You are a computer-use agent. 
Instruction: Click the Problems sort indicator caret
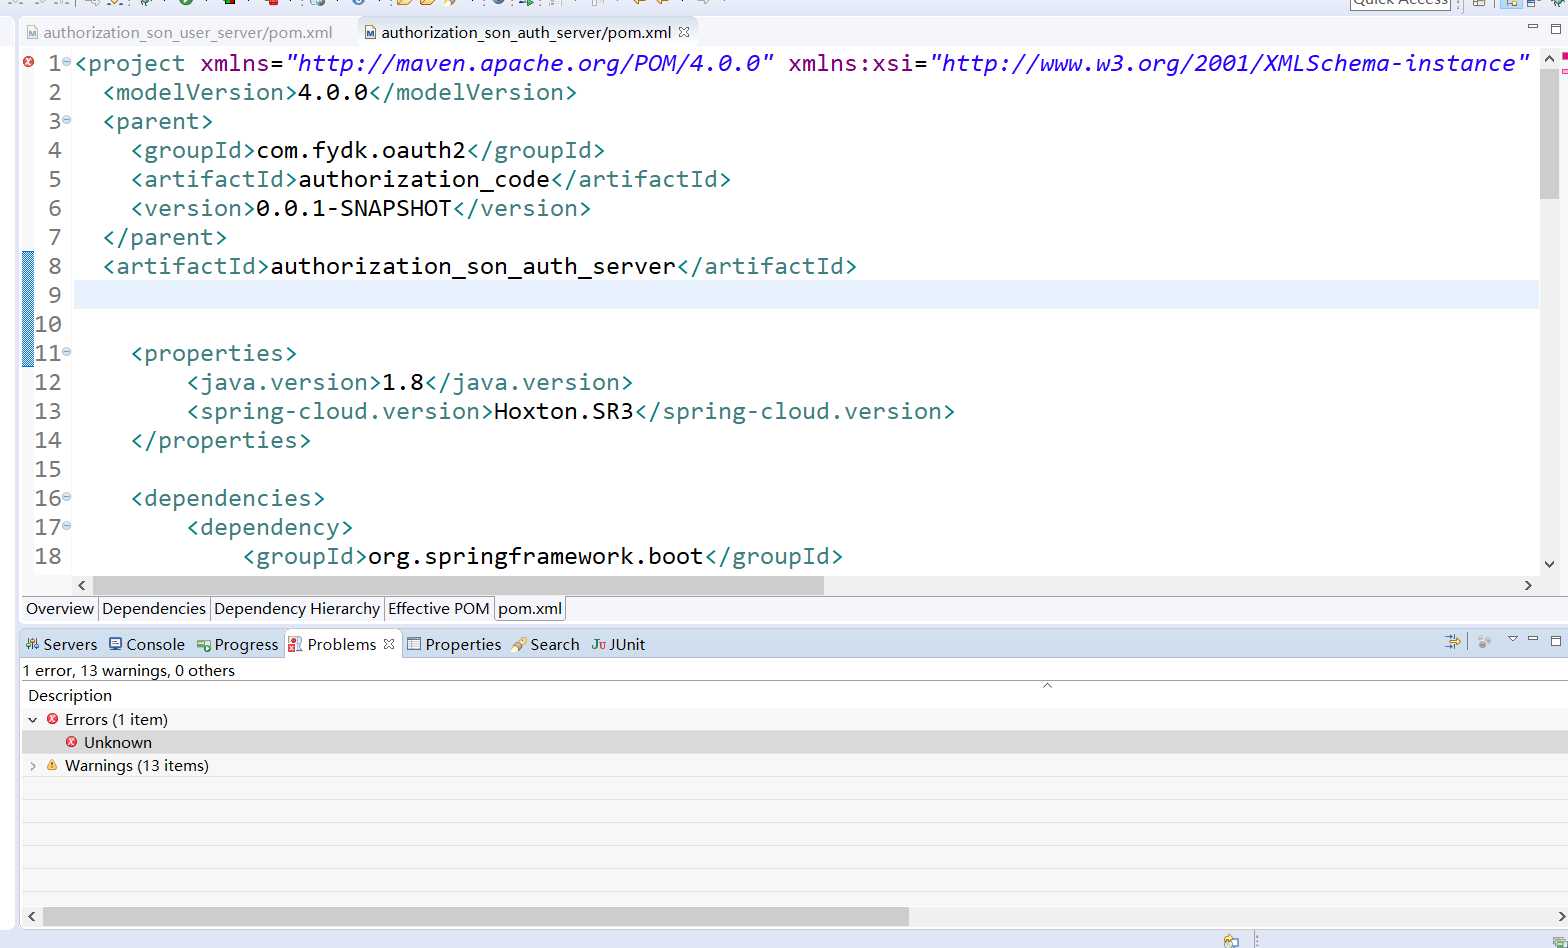pyautogui.click(x=1047, y=685)
